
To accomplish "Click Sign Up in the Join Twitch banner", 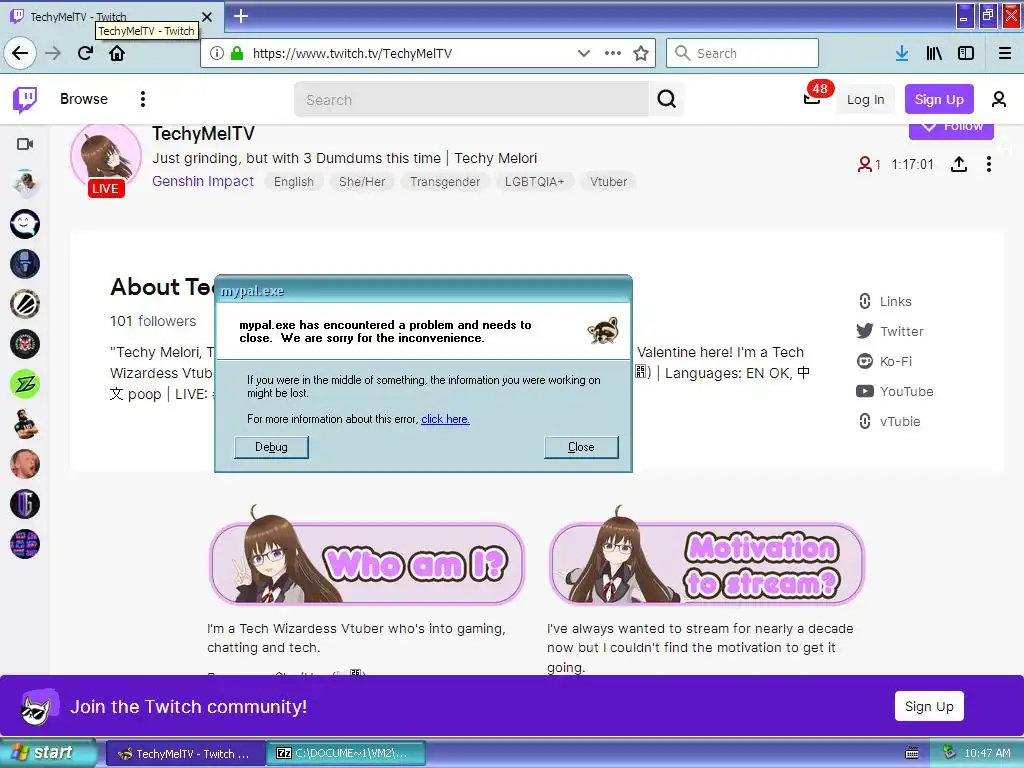I will (x=929, y=706).
